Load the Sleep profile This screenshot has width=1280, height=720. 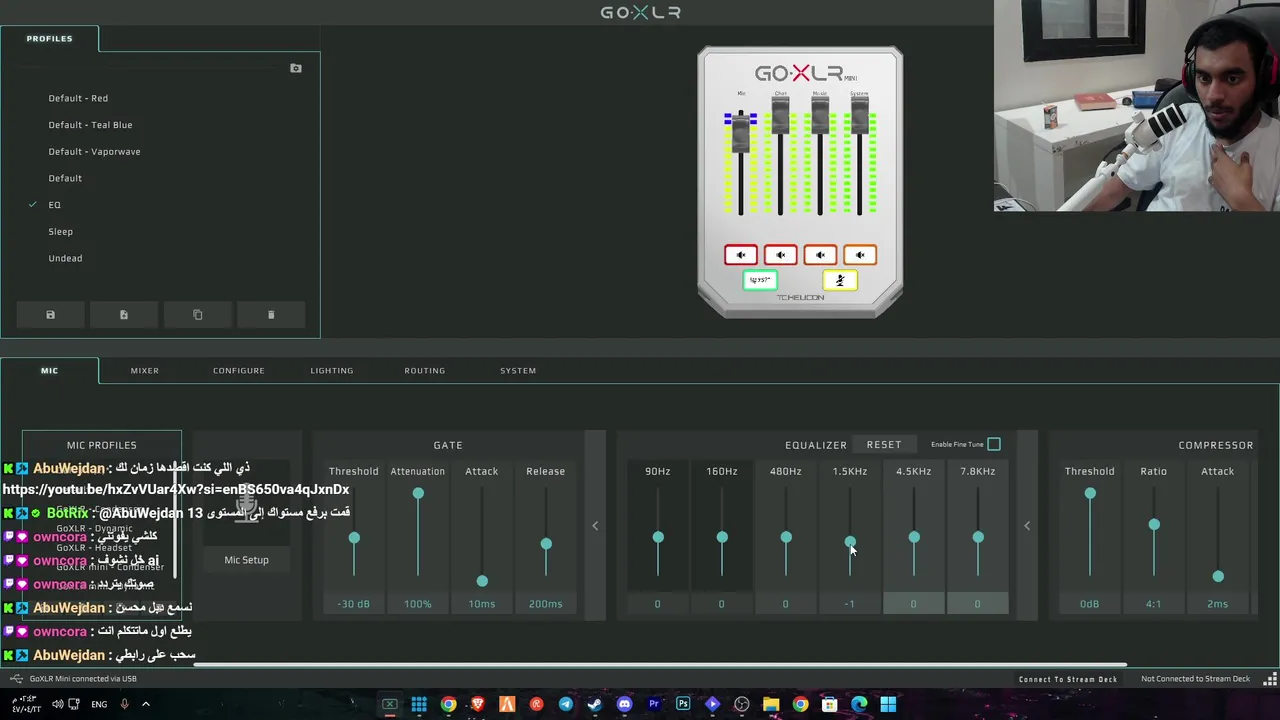click(60, 231)
